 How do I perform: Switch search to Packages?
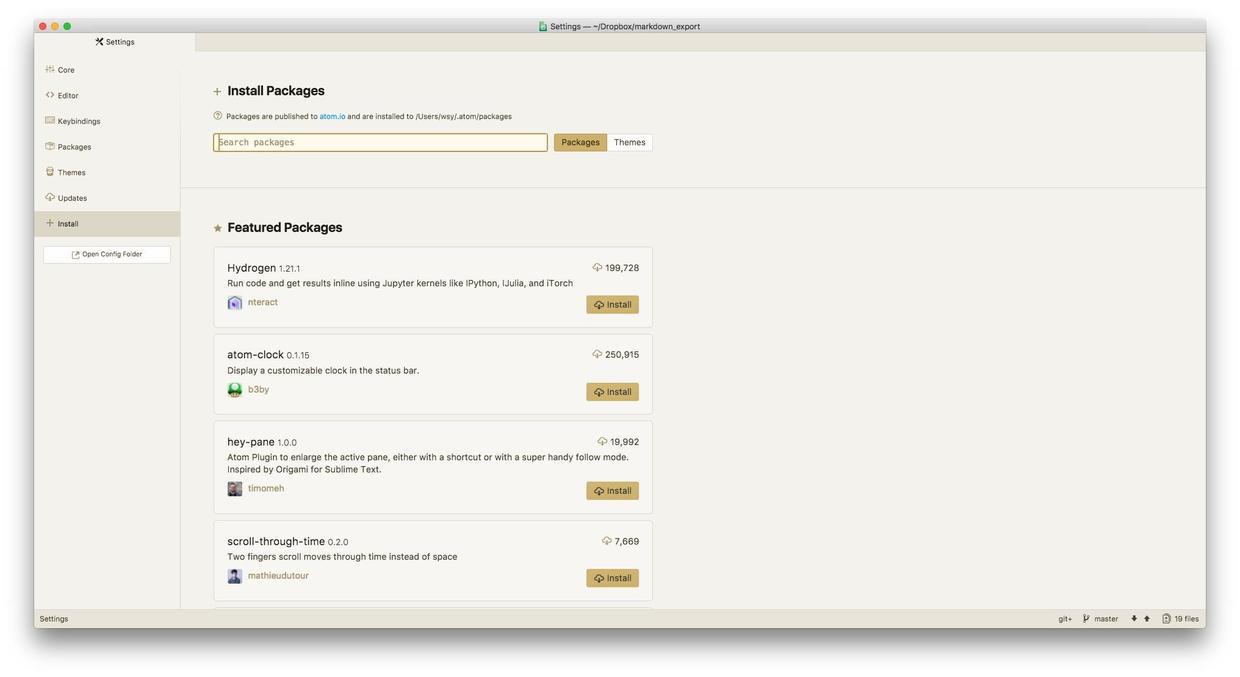point(580,143)
